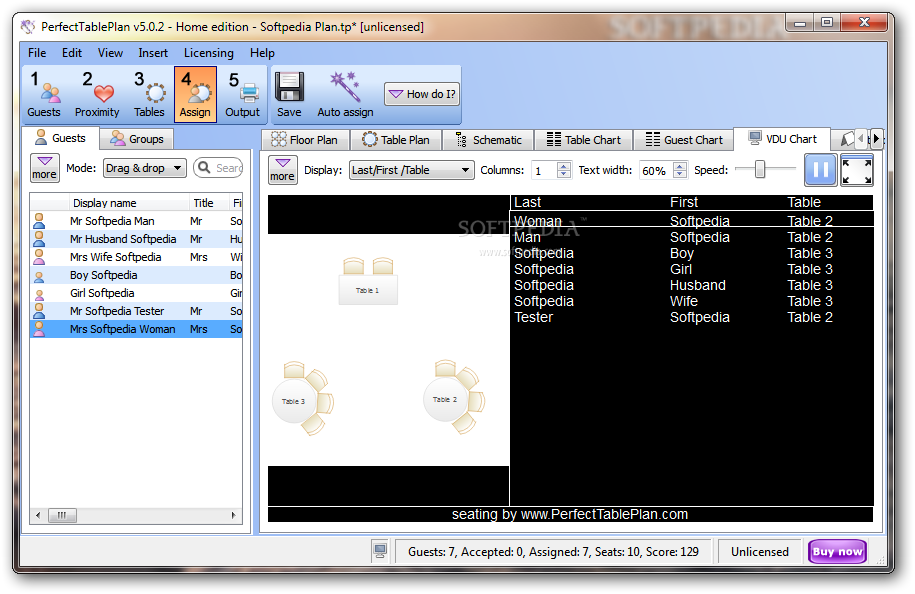This screenshot has height=594, width=915.
Task: Switch to the Table Chart tab
Action: click(584, 140)
